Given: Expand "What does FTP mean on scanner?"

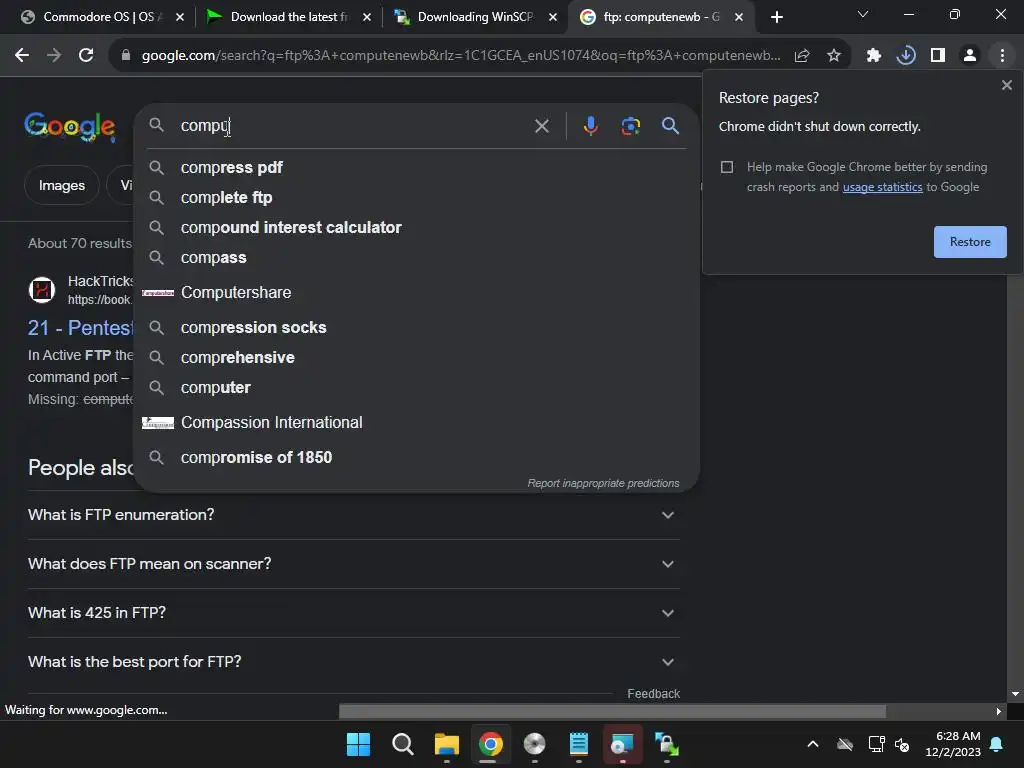Looking at the screenshot, I should coord(353,564).
